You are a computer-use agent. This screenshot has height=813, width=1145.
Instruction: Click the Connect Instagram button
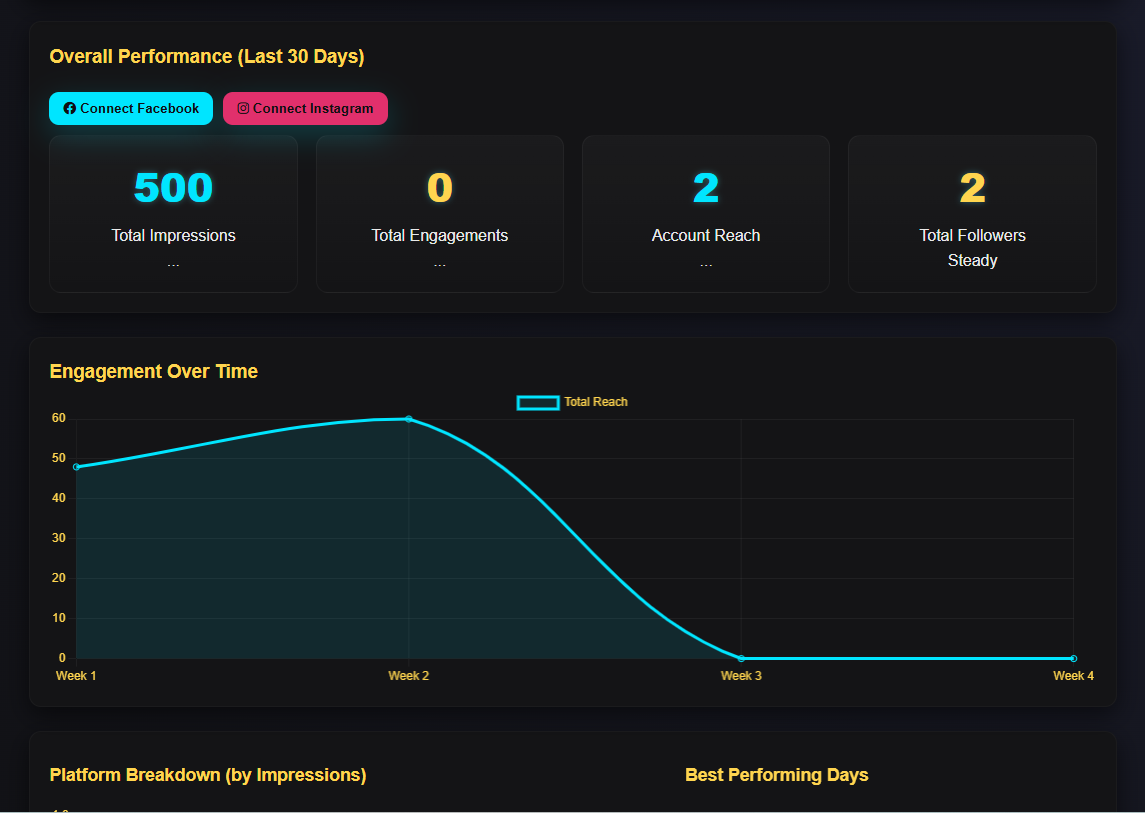(305, 108)
